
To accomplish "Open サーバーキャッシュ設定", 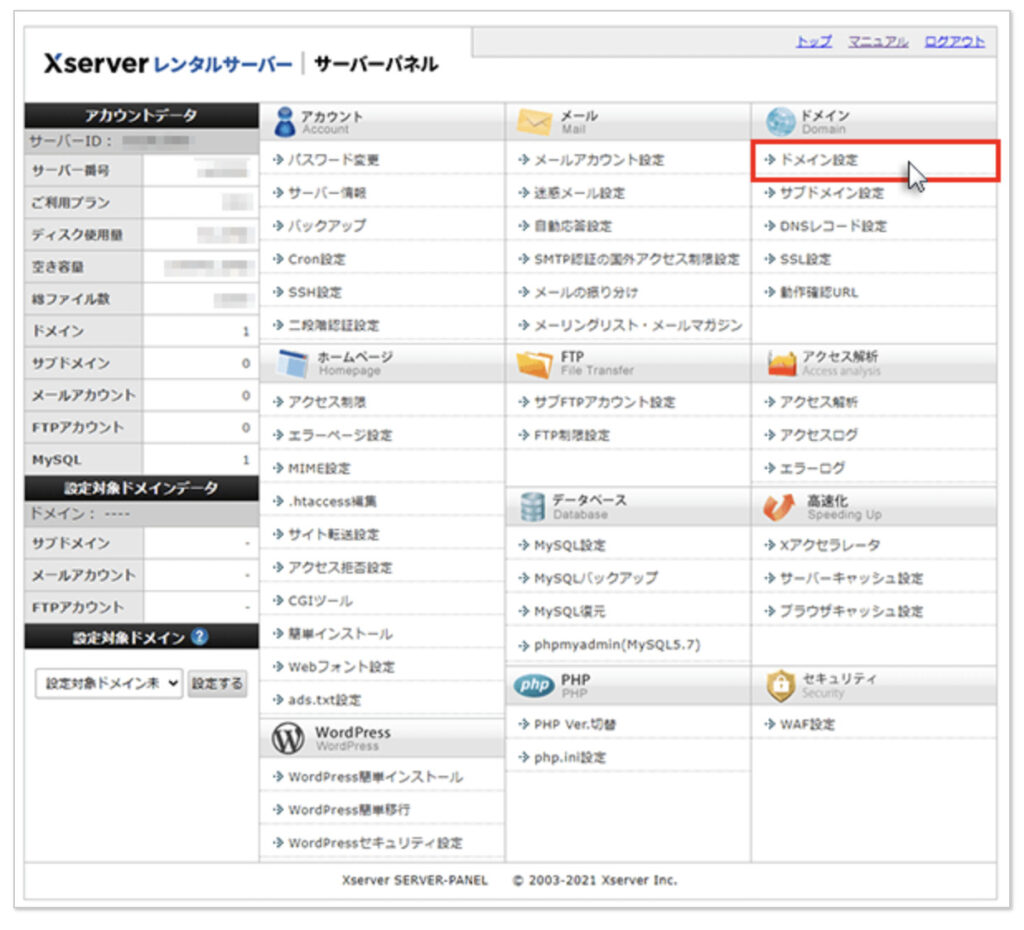I will point(852,579).
